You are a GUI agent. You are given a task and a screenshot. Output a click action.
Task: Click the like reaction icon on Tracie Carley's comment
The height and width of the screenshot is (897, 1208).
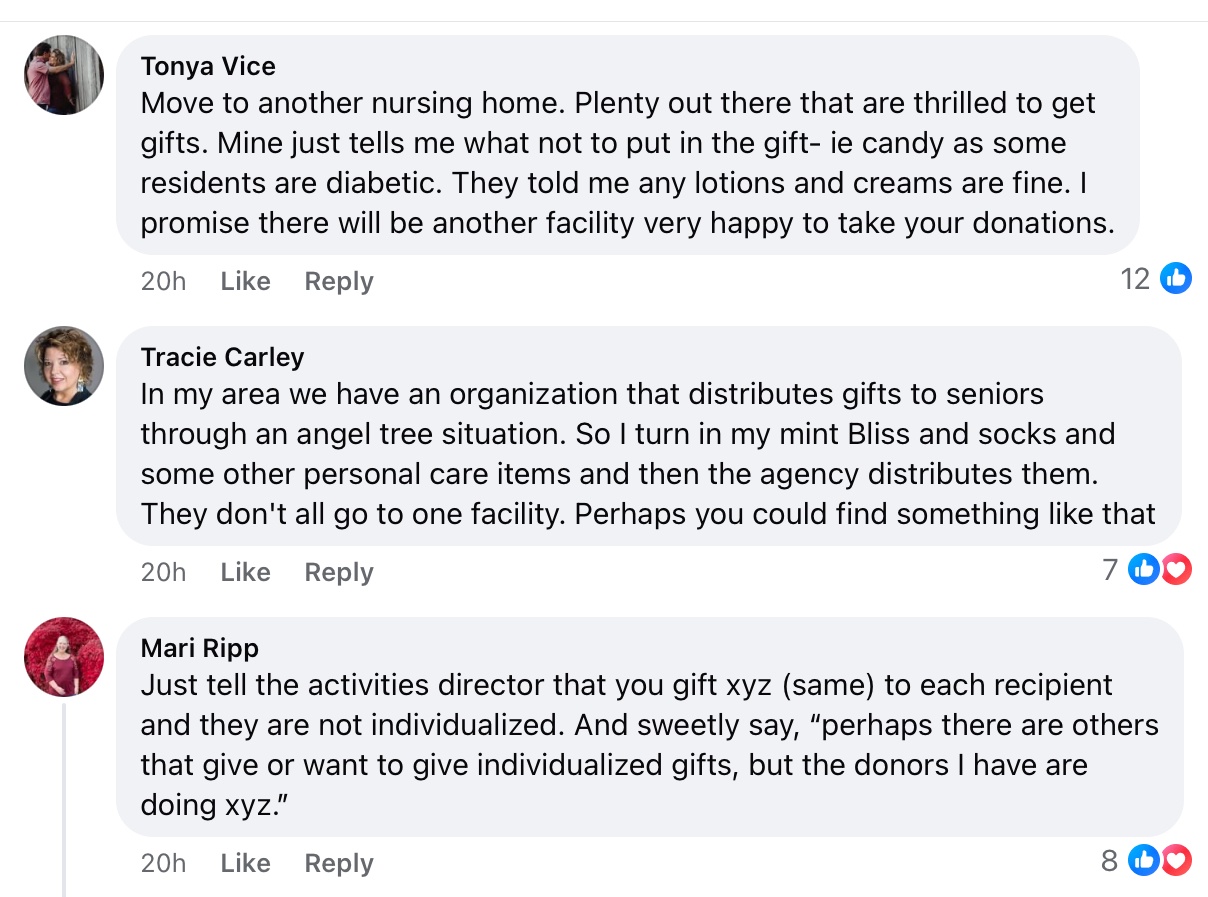(1144, 570)
